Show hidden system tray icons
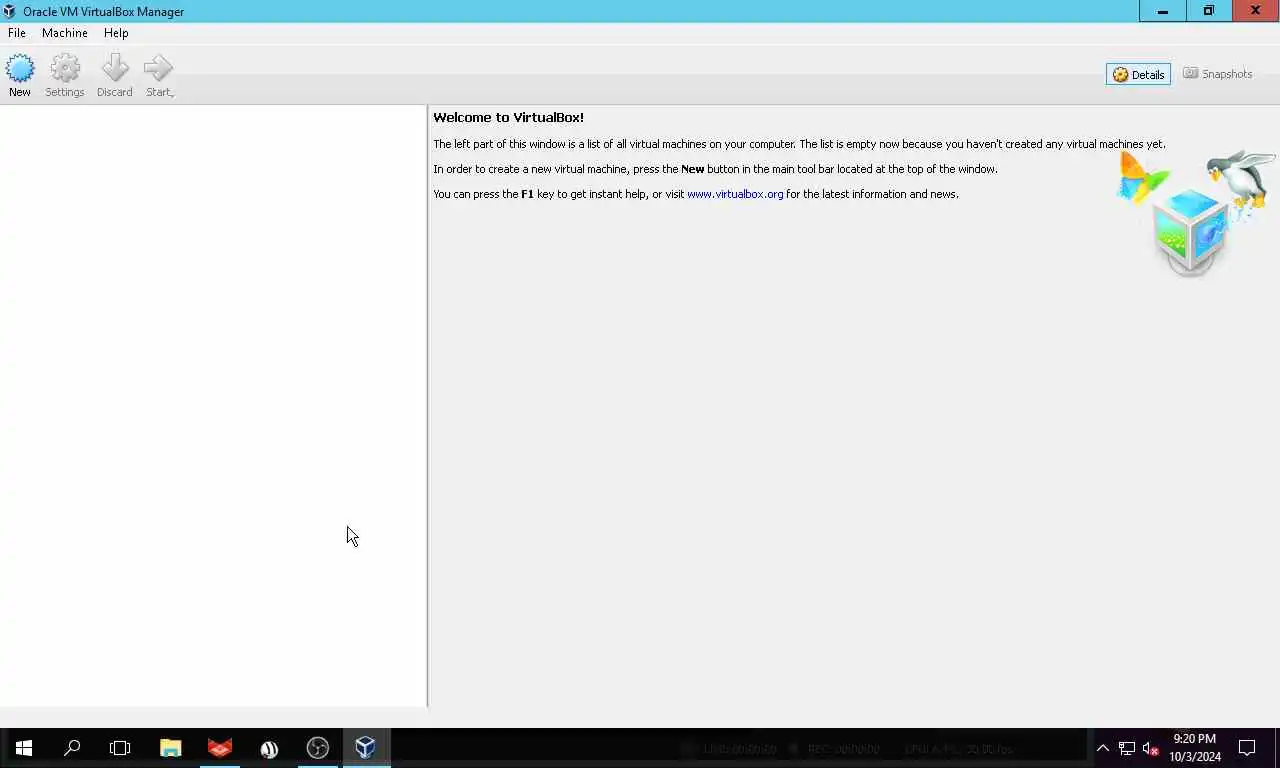Screen dimensions: 1280x768 click(x=1103, y=748)
